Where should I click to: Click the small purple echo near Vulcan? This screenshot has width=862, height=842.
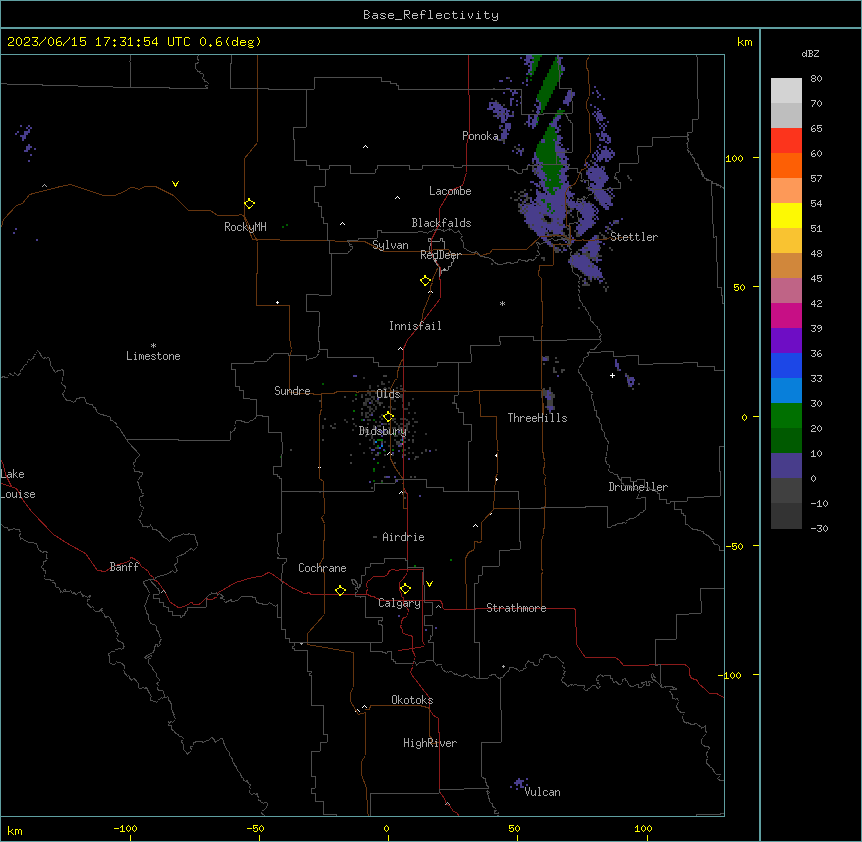tap(519, 783)
